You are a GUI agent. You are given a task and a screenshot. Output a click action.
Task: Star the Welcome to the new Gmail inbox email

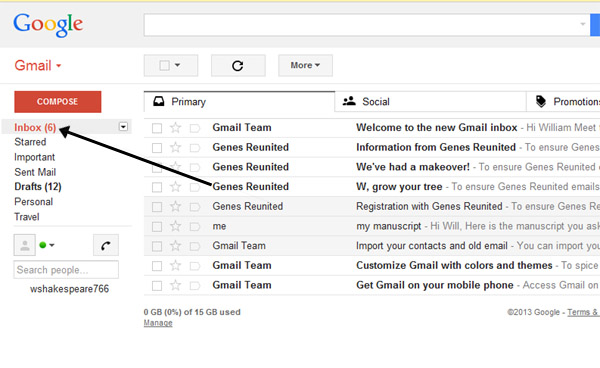pyautogui.click(x=176, y=128)
